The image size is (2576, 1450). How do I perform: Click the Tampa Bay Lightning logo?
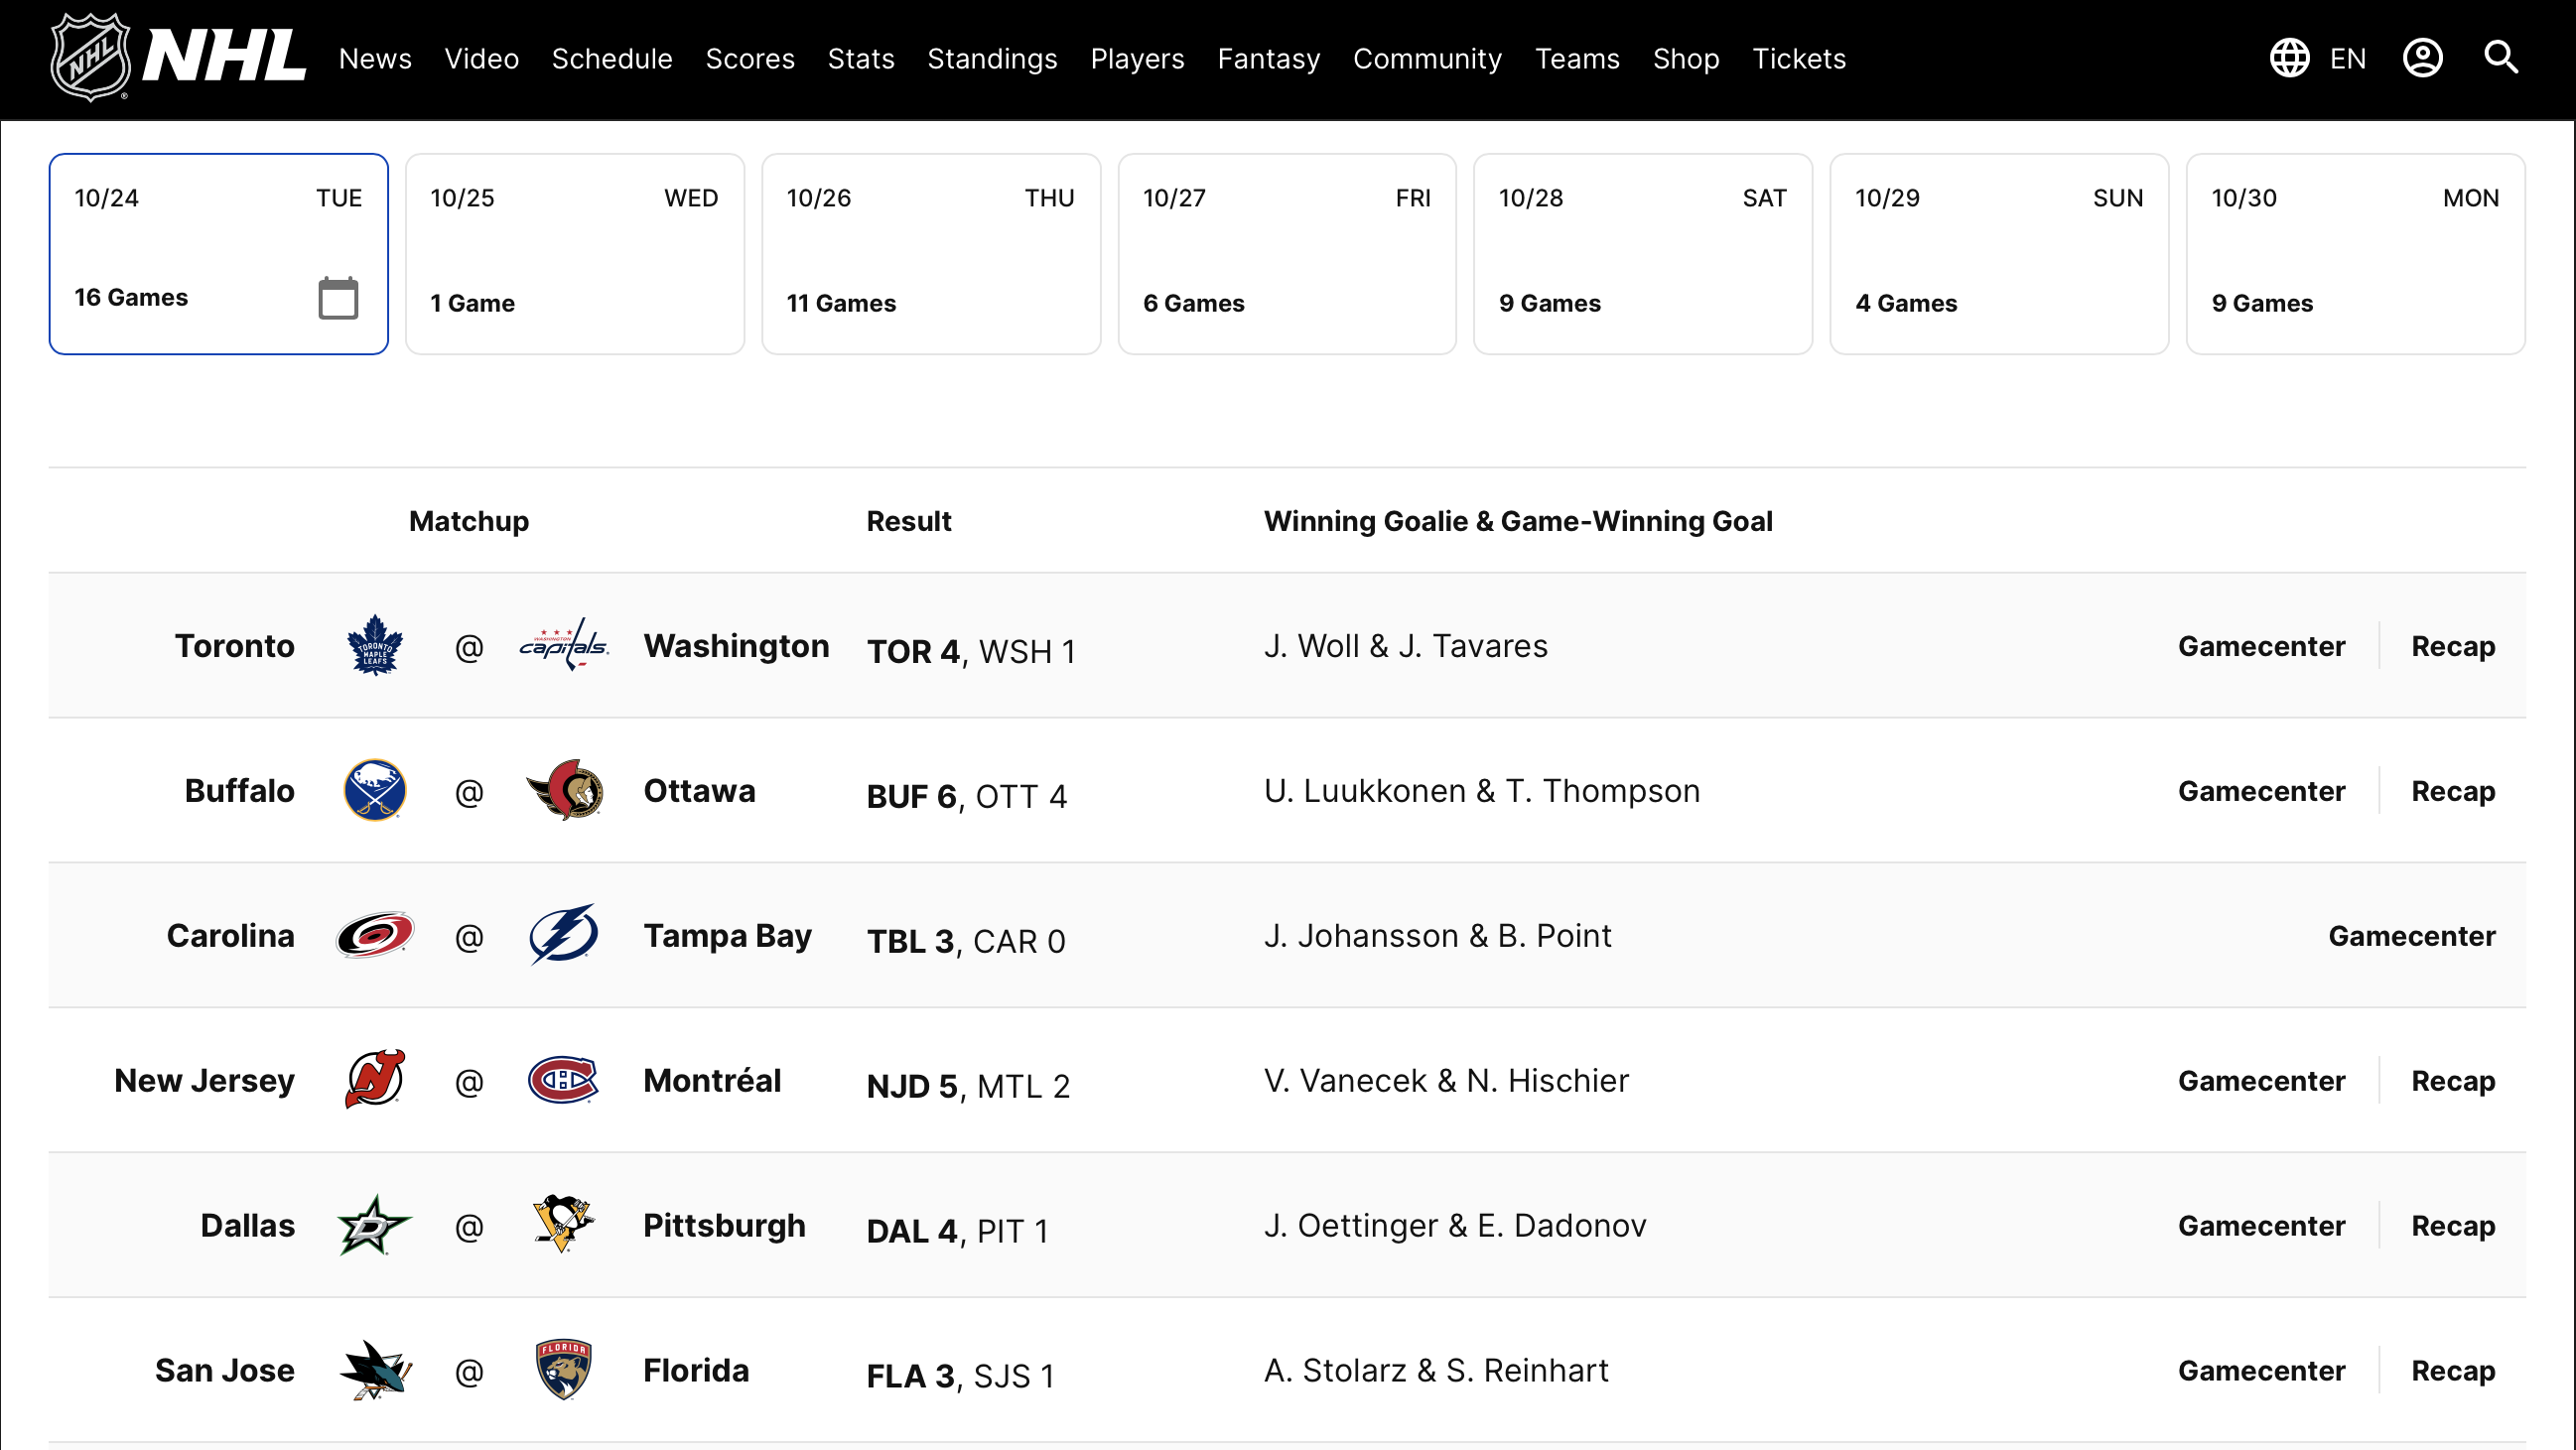click(564, 936)
